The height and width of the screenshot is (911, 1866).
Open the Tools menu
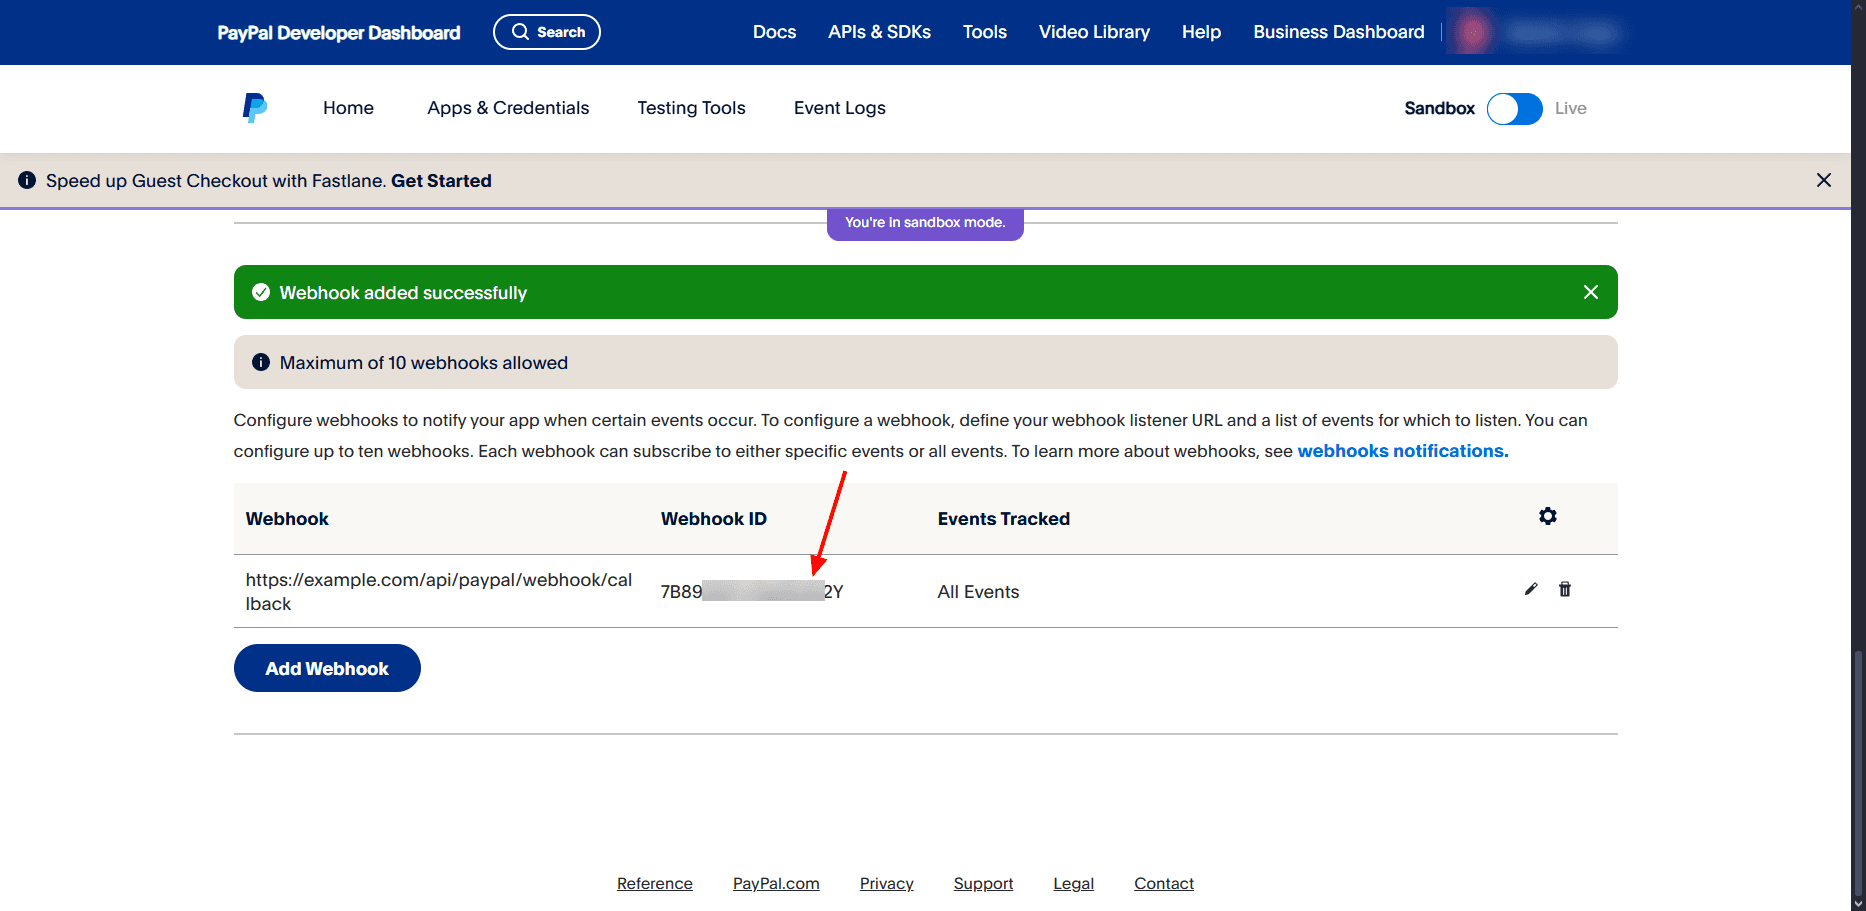[984, 31]
